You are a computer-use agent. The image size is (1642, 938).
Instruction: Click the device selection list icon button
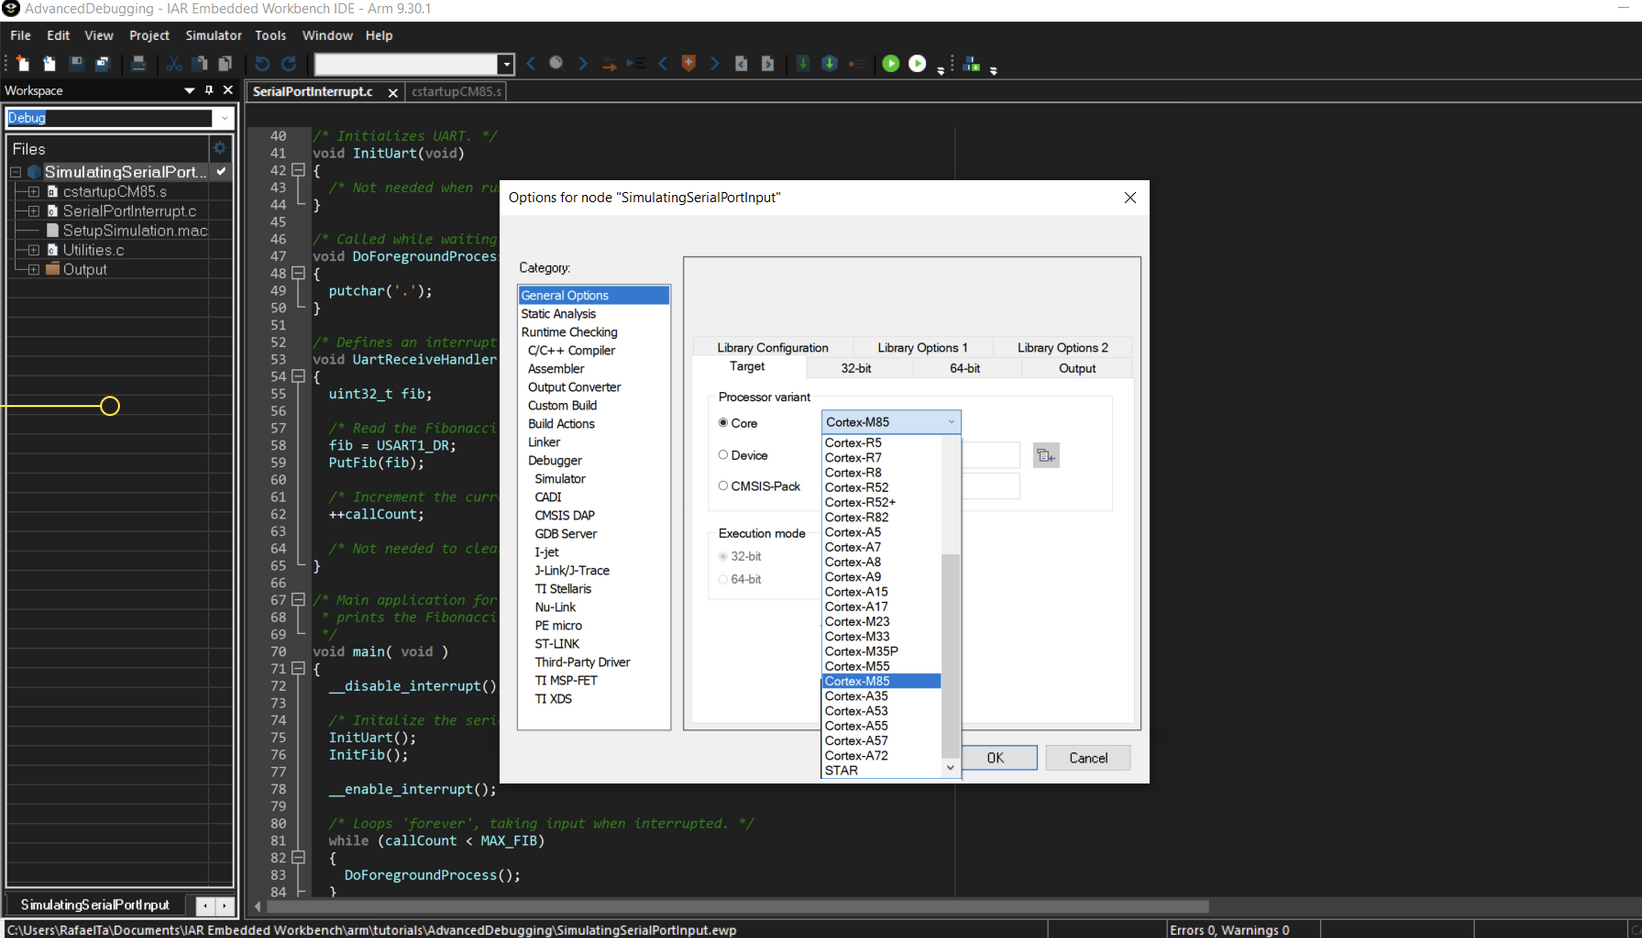pyautogui.click(x=1046, y=456)
